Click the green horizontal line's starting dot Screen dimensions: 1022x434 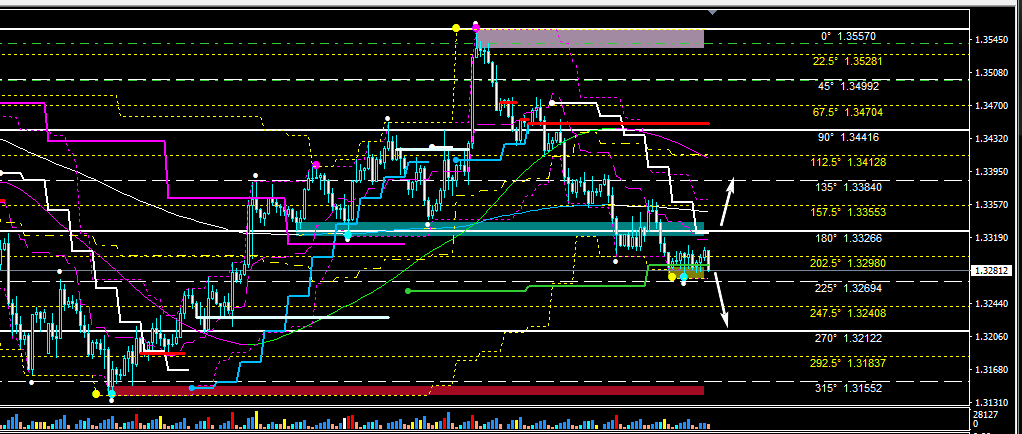tap(408, 291)
